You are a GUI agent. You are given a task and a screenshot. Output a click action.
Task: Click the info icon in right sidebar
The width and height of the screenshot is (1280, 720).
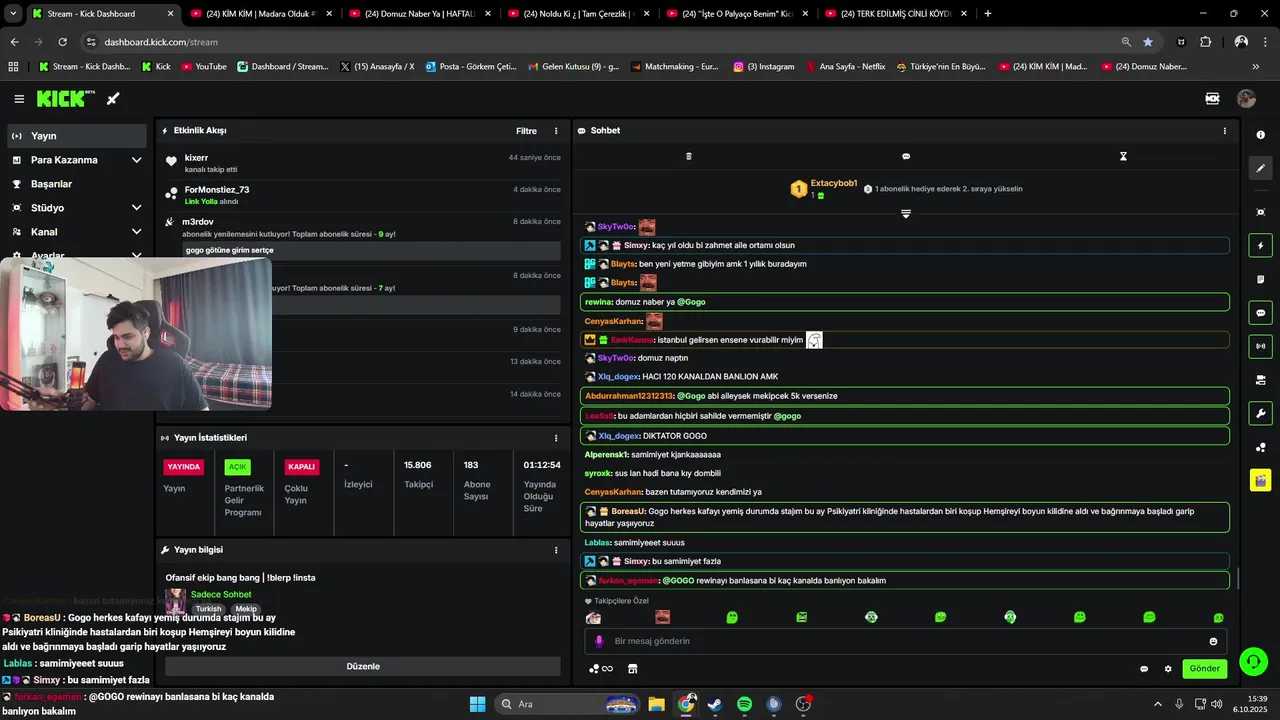click(x=1260, y=135)
